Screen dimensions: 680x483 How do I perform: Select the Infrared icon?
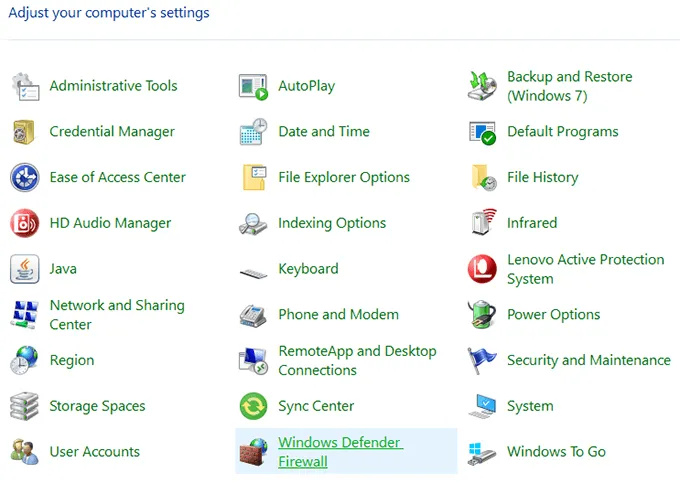pyautogui.click(x=483, y=223)
